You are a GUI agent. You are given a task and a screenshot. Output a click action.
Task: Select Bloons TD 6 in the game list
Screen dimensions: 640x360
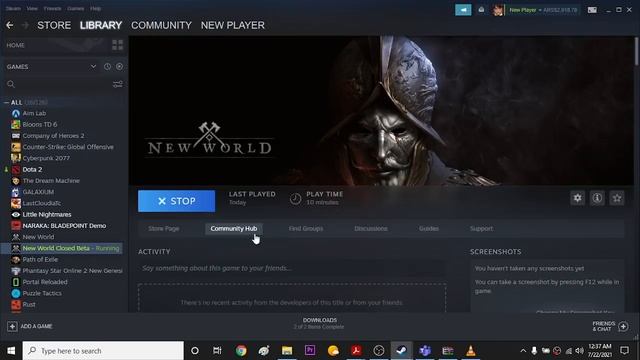40,124
